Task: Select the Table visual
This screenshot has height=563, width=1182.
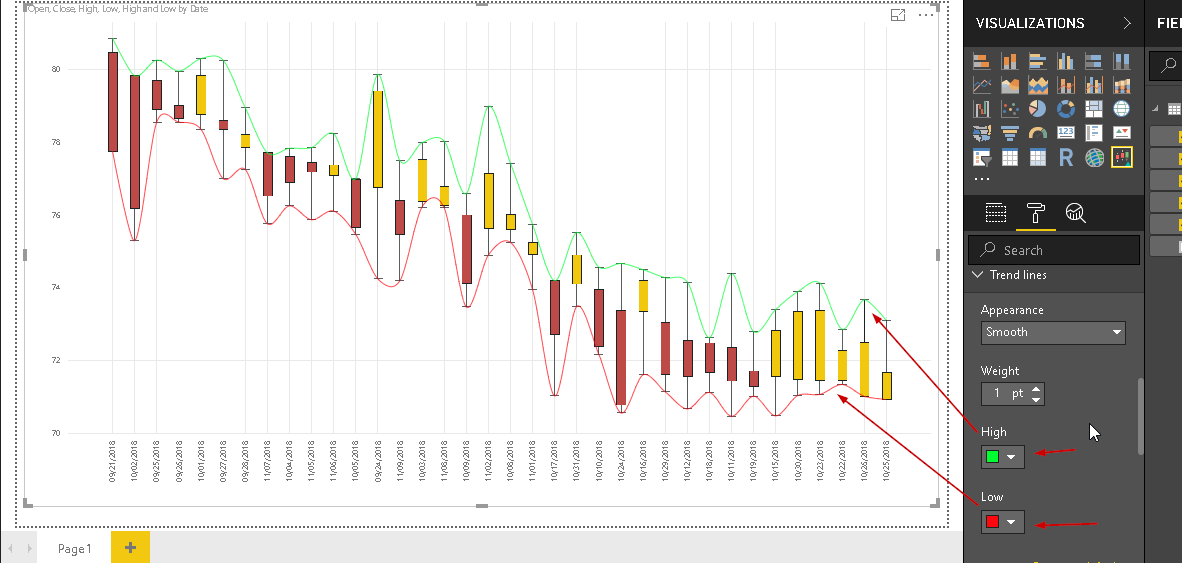Action: point(1009,158)
